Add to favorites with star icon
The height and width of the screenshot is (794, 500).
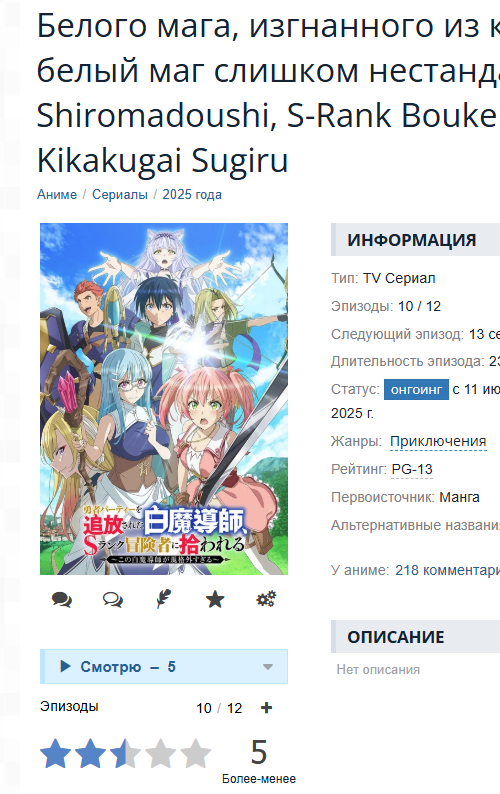click(215, 600)
